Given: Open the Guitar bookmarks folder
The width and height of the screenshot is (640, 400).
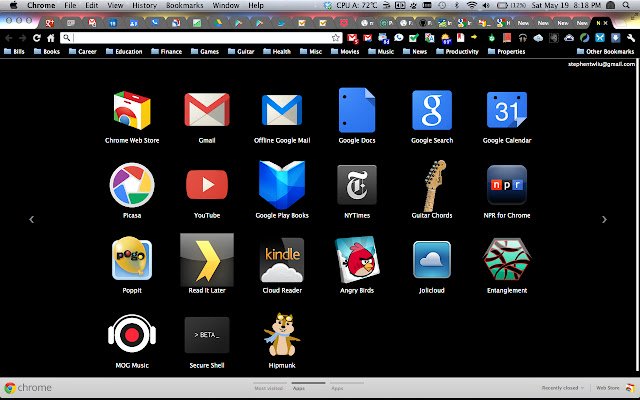Looking at the screenshot, I should [241, 51].
